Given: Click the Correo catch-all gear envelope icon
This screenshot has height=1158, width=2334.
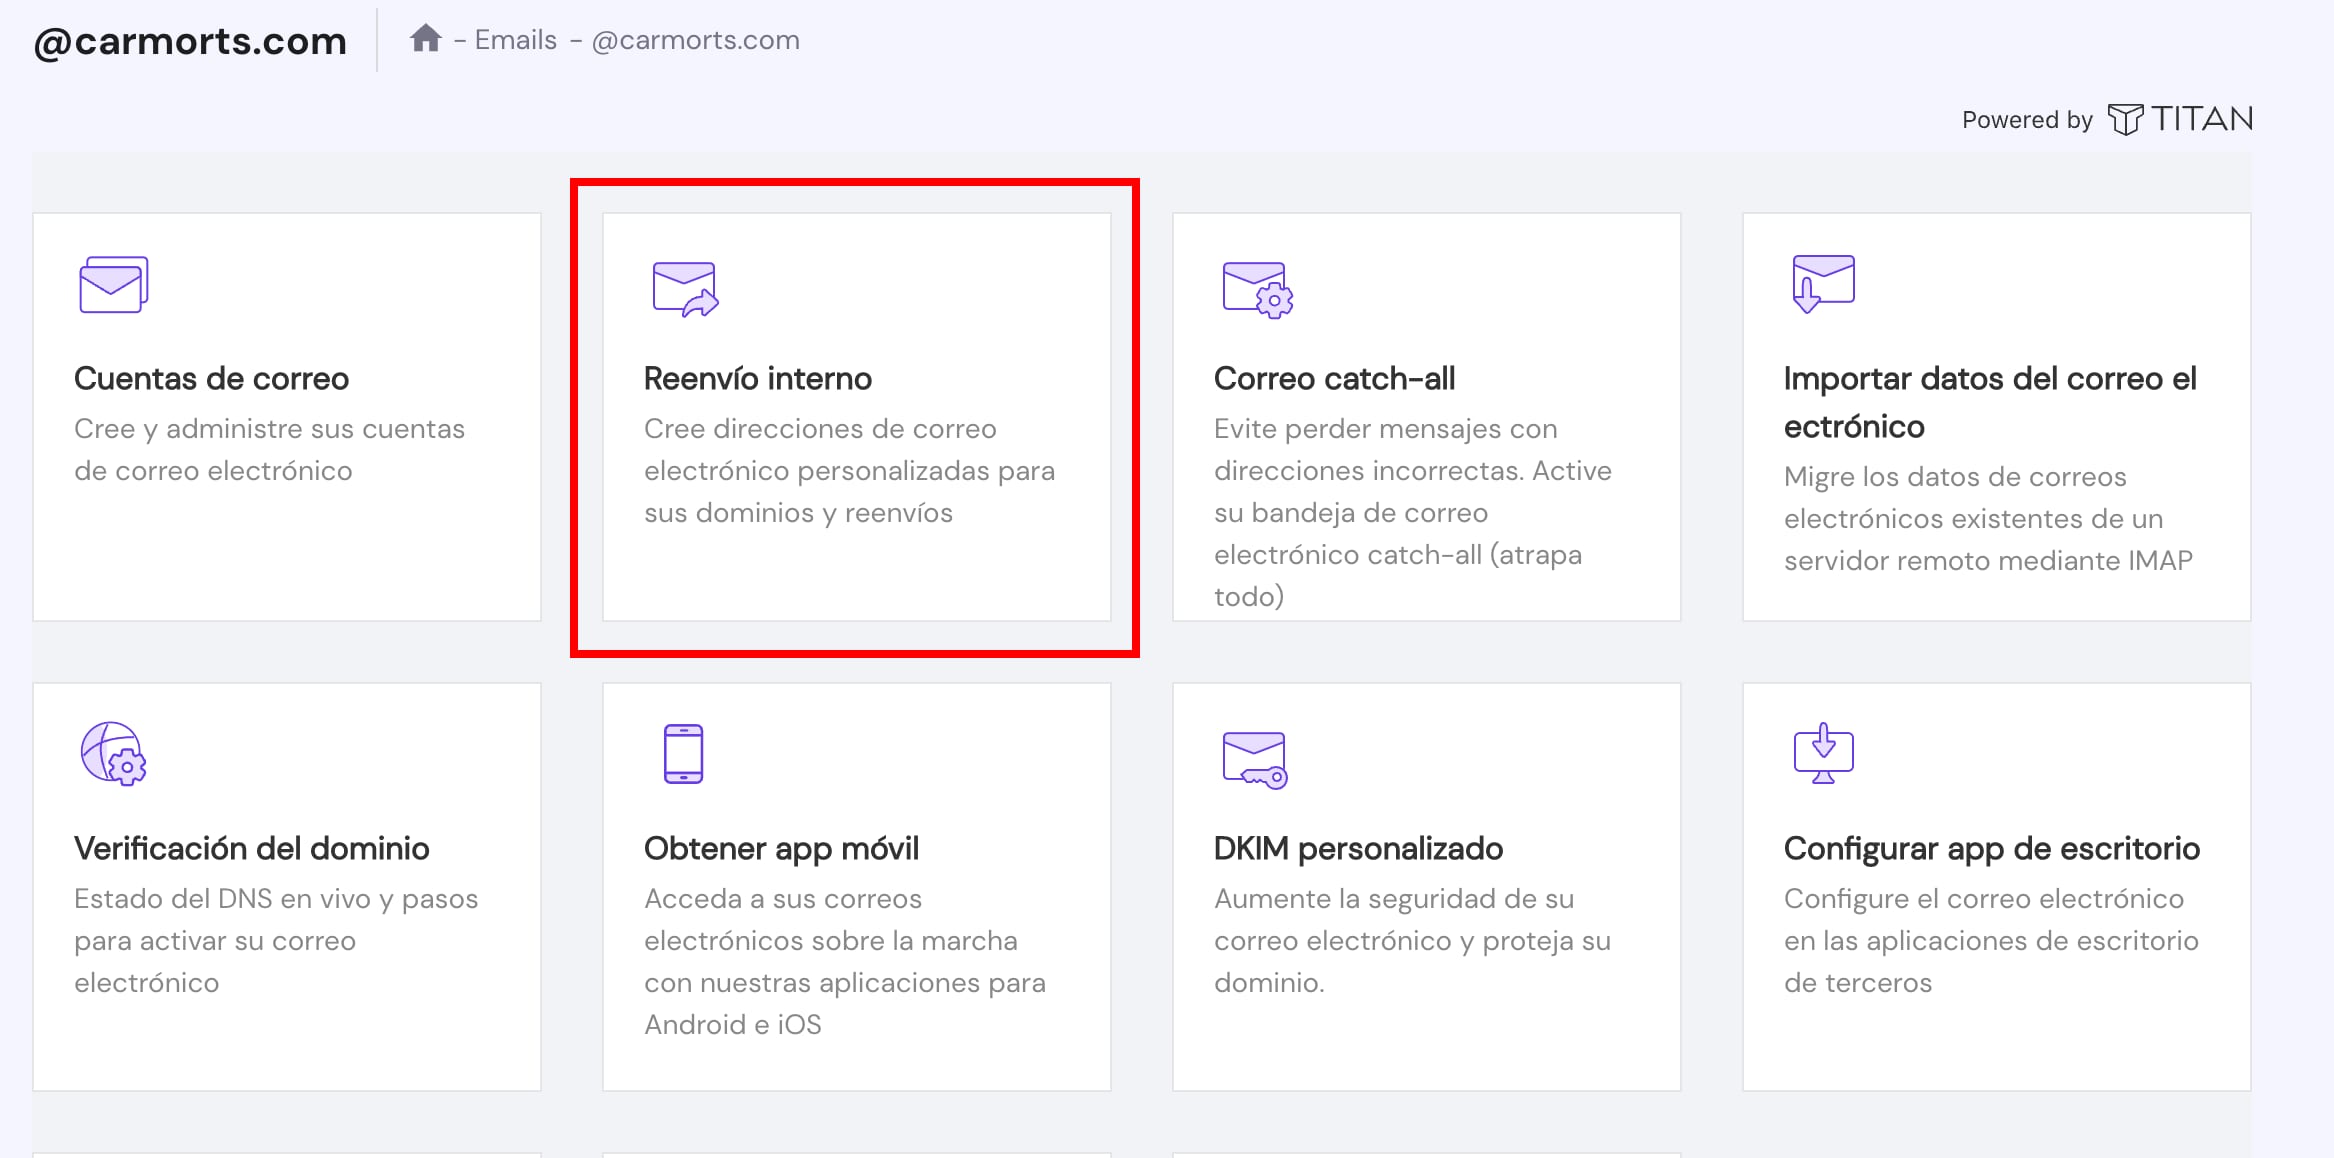Looking at the screenshot, I should click(1257, 290).
